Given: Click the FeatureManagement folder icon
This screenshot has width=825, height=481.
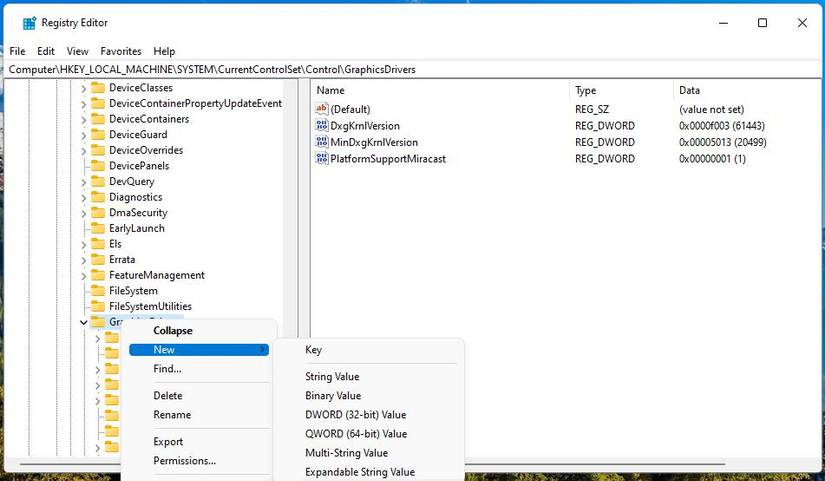Looking at the screenshot, I should point(98,275).
